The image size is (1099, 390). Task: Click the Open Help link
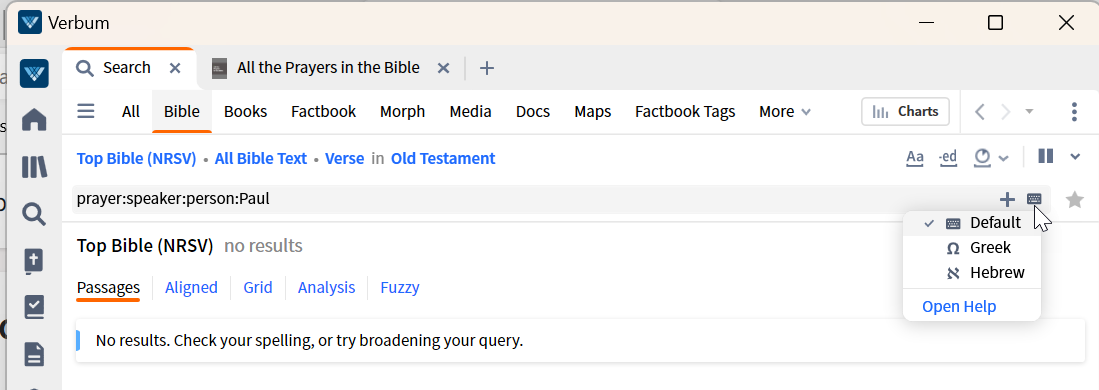[959, 307]
